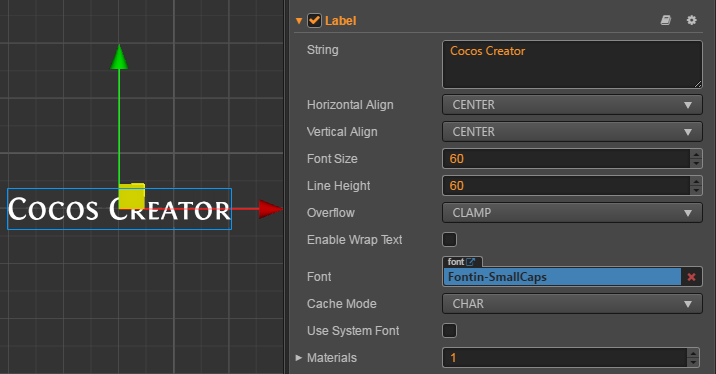Open the Cache Mode CHAR dropdown
The width and height of the screenshot is (716, 374).
click(x=572, y=304)
